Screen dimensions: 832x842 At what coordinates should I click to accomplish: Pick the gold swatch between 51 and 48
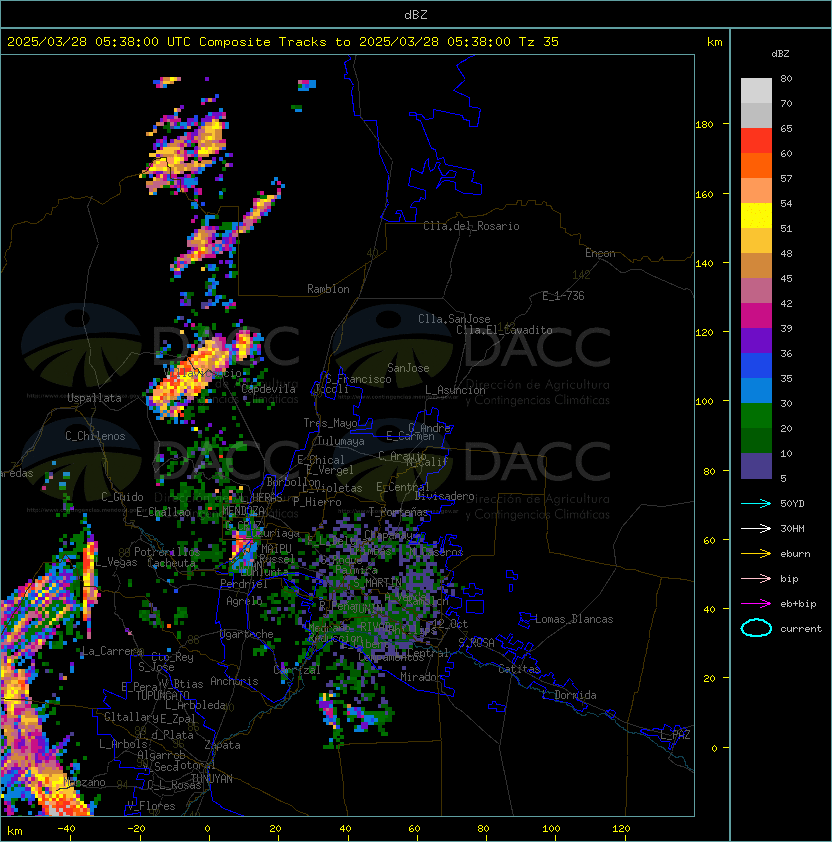(756, 241)
